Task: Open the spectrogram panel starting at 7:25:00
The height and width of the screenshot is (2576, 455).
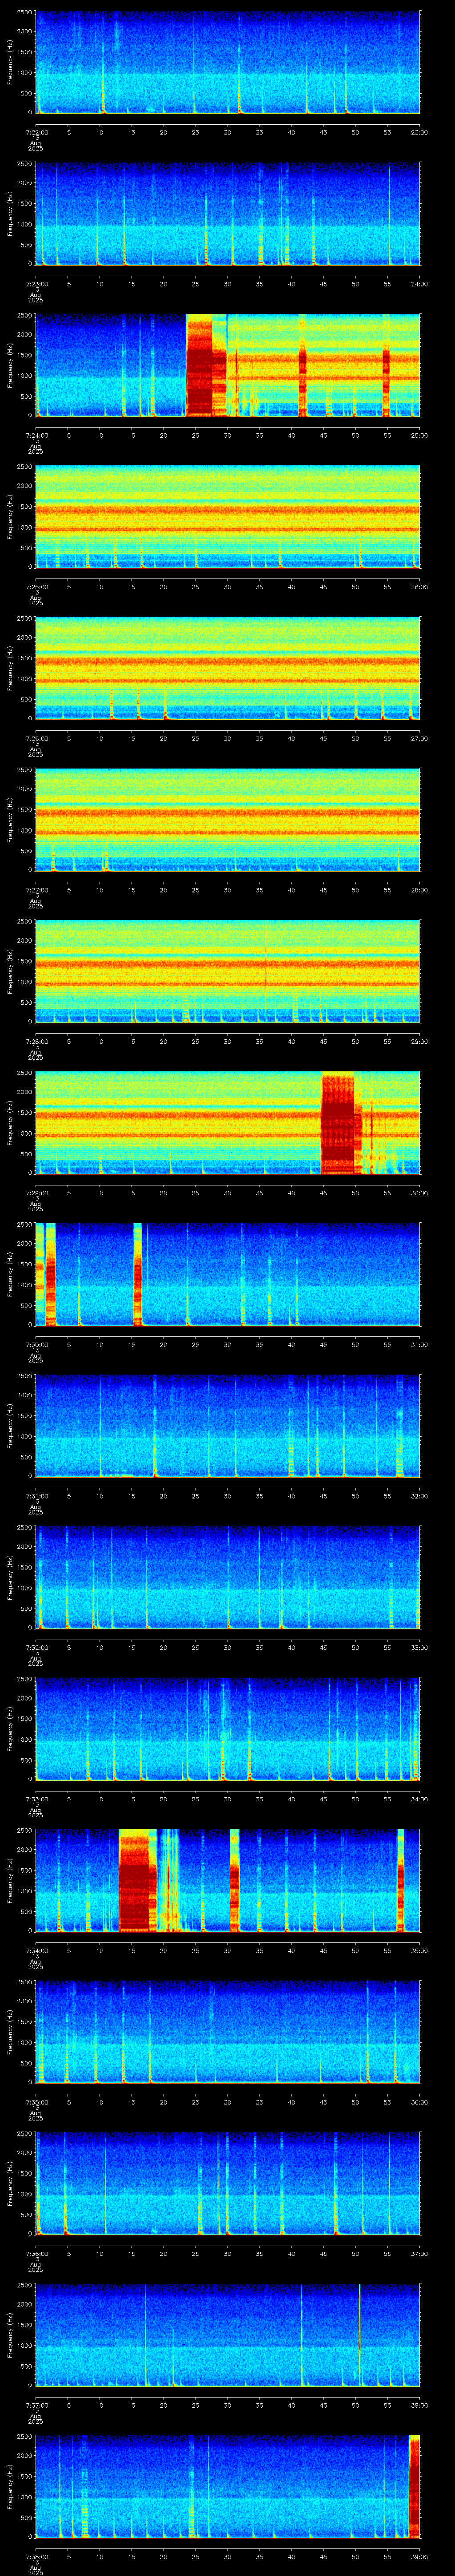Action: [x=228, y=517]
